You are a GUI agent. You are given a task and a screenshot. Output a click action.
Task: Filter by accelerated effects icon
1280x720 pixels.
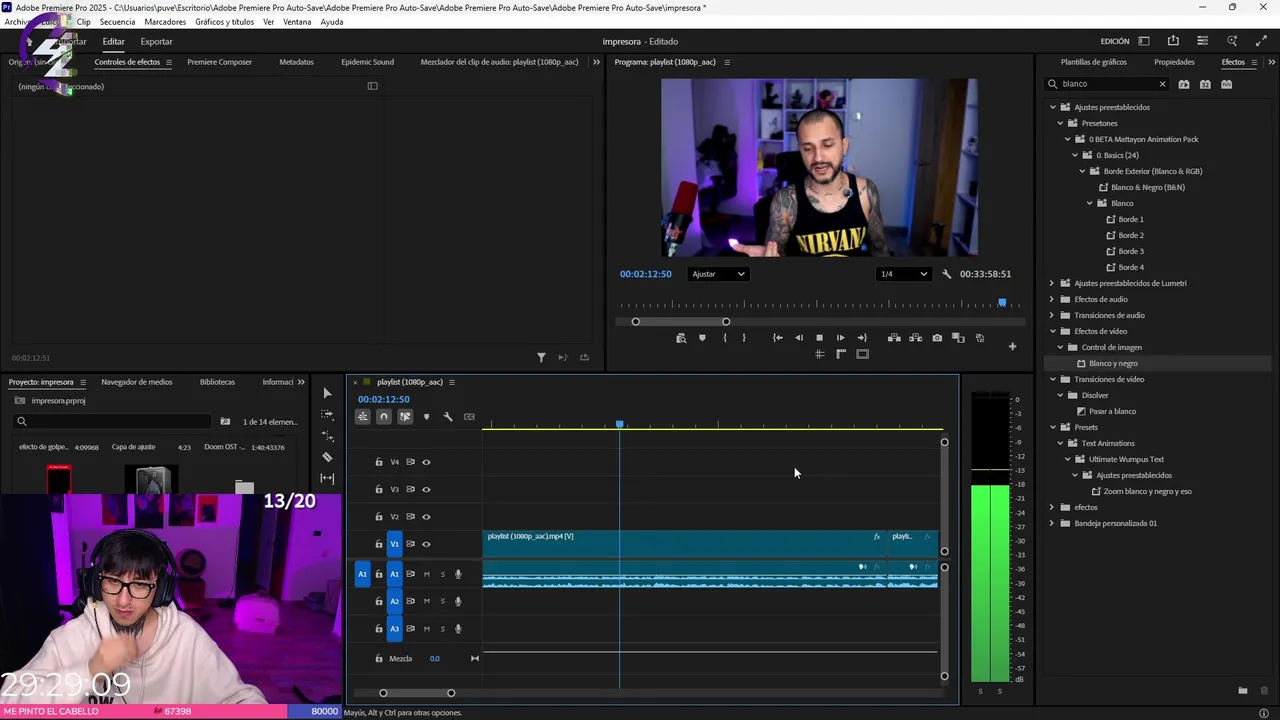click(x=1184, y=84)
